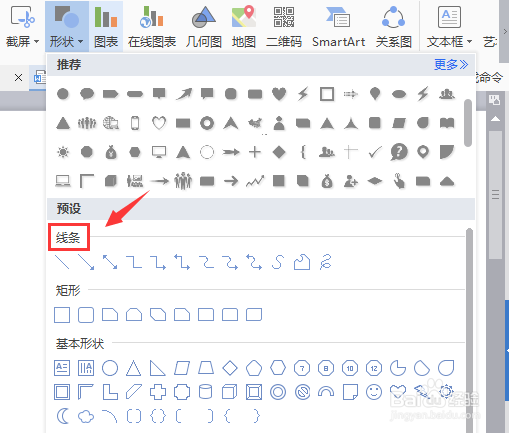Choose the dodecagon shape labeled 12
The image size is (509, 433).
click(374, 368)
